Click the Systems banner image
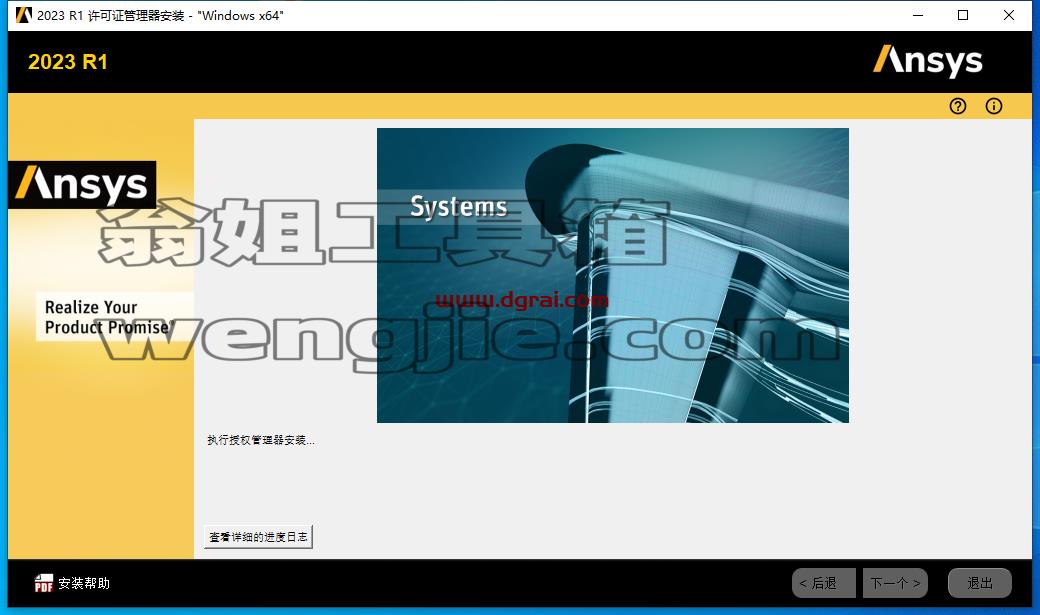Image resolution: width=1040 pixels, height=615 pixels. point(613,275)
